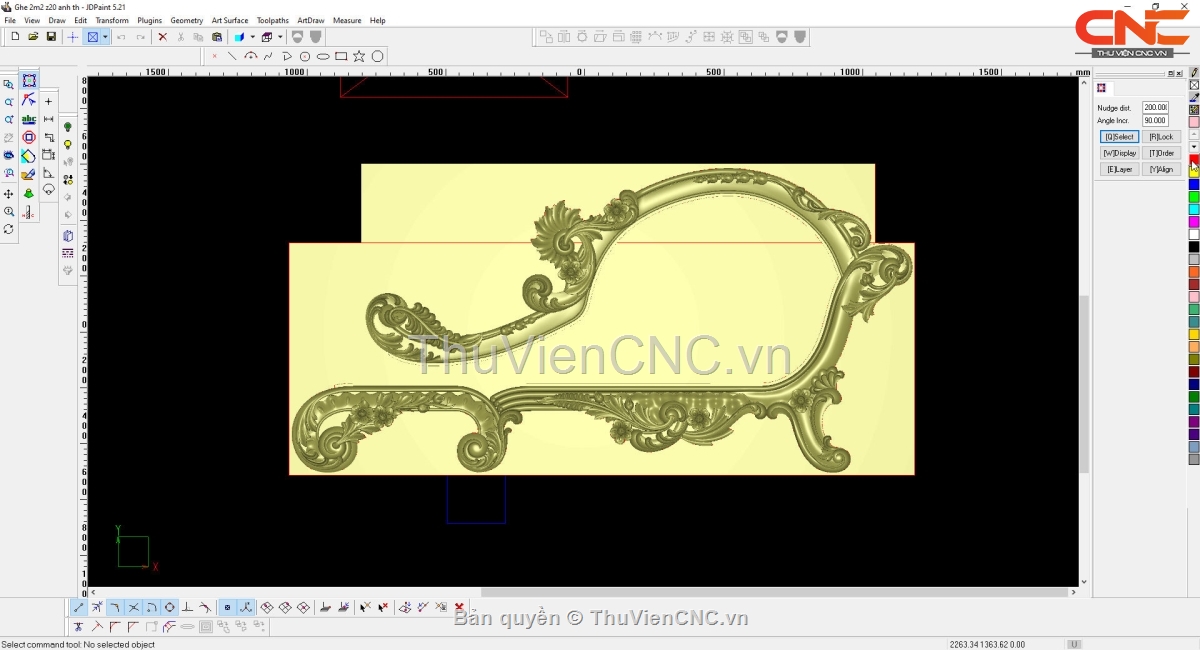Toggle circle center snap option

coord(169,607)
